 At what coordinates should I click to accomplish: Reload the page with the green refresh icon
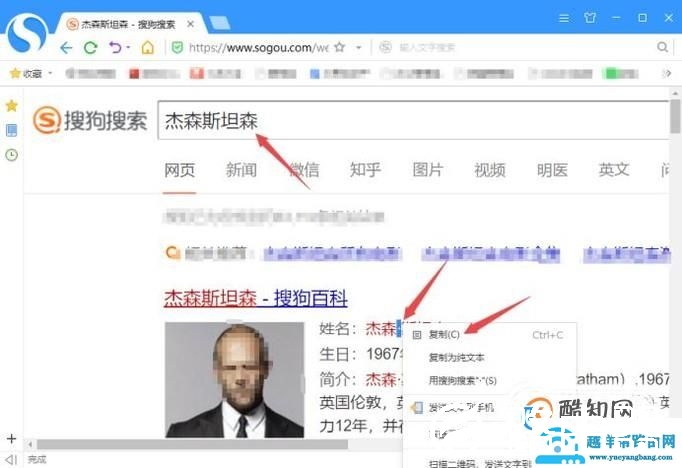click(x=90, y=47)
